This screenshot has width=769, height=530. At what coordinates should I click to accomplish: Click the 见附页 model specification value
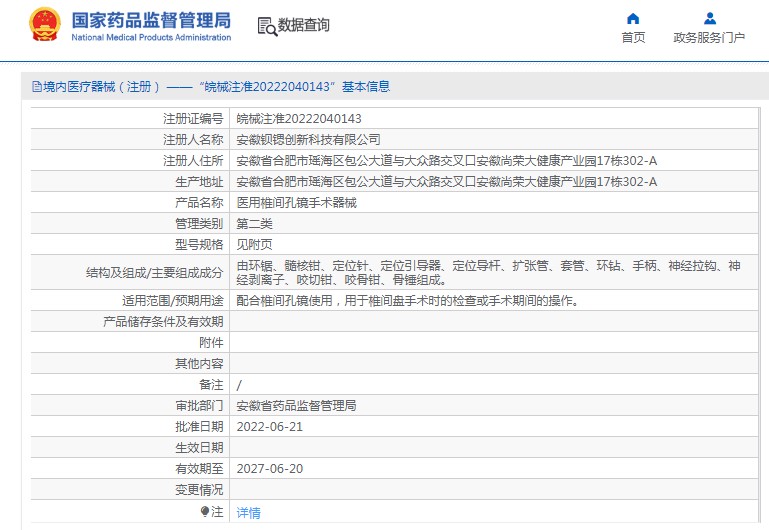(x=254, y=244)
